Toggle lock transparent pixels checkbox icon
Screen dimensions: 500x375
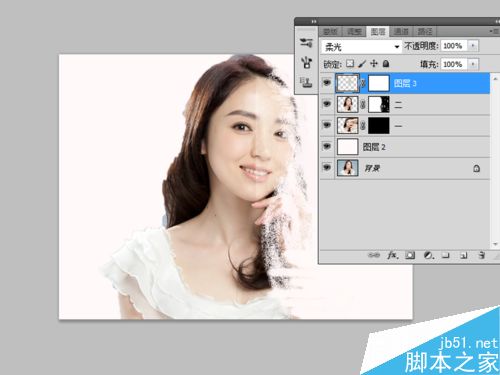tap(350, 63)
